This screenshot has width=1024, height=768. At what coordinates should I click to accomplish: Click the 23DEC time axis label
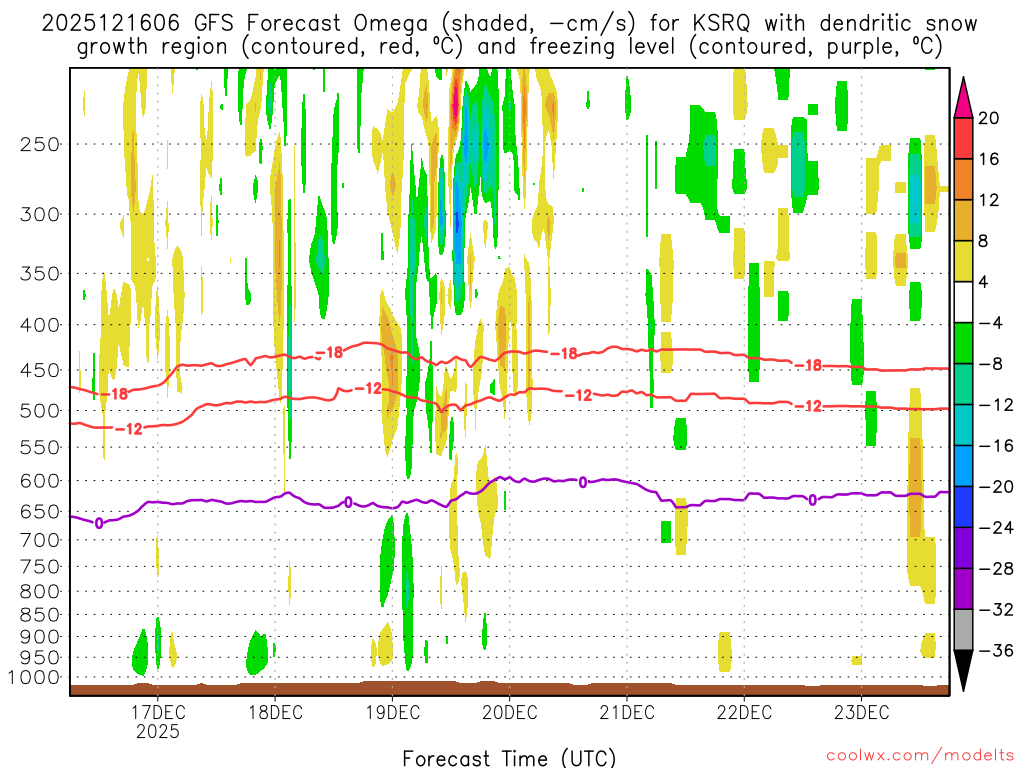coord(861,712)
